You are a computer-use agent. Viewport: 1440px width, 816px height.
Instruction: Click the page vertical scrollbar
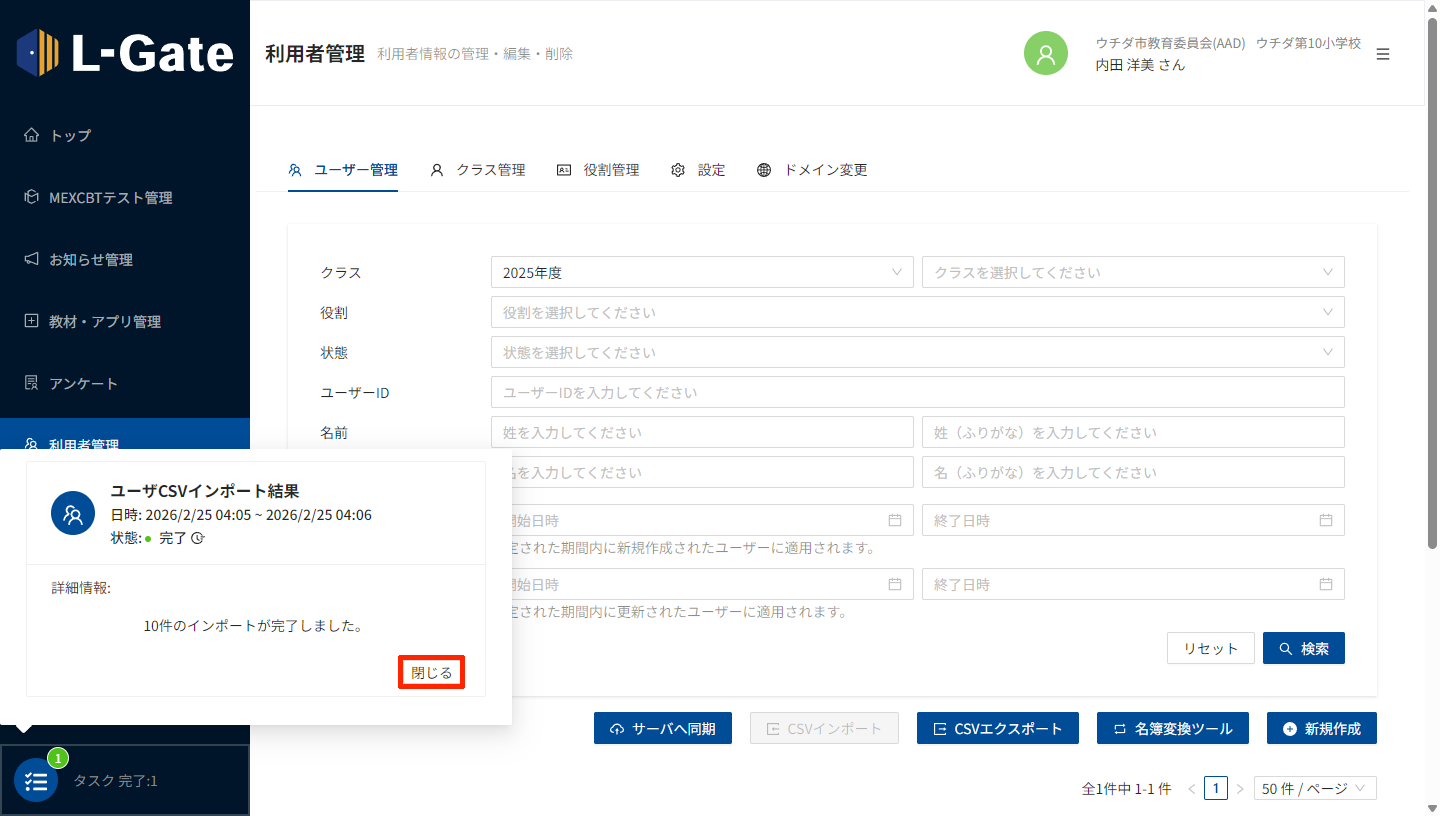click(1432, 300)
